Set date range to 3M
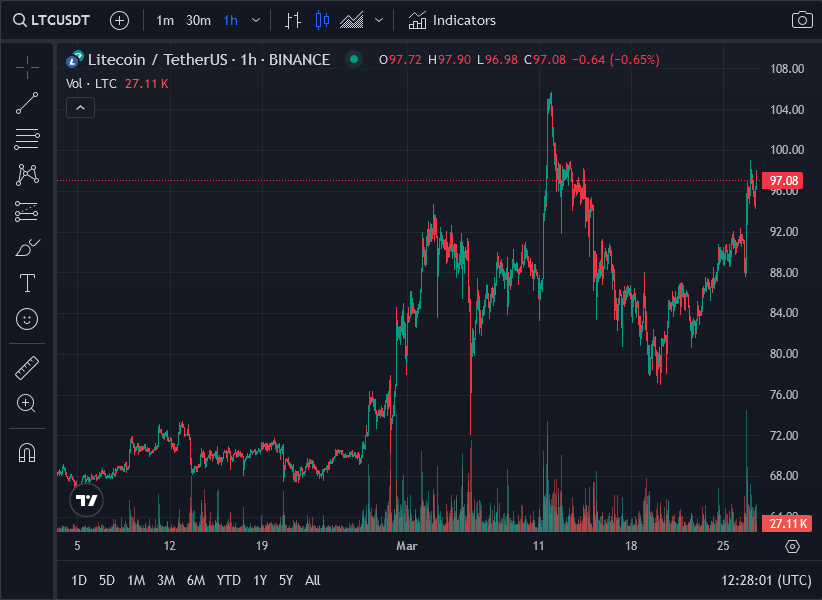 pos(166,581)
